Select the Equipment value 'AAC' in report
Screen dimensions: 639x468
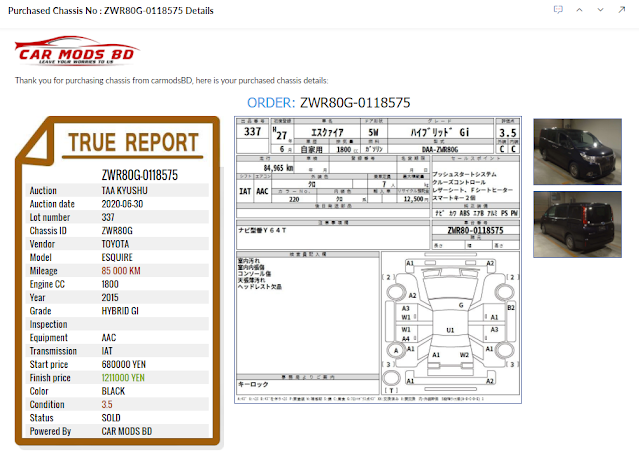[x=109, y=338]
